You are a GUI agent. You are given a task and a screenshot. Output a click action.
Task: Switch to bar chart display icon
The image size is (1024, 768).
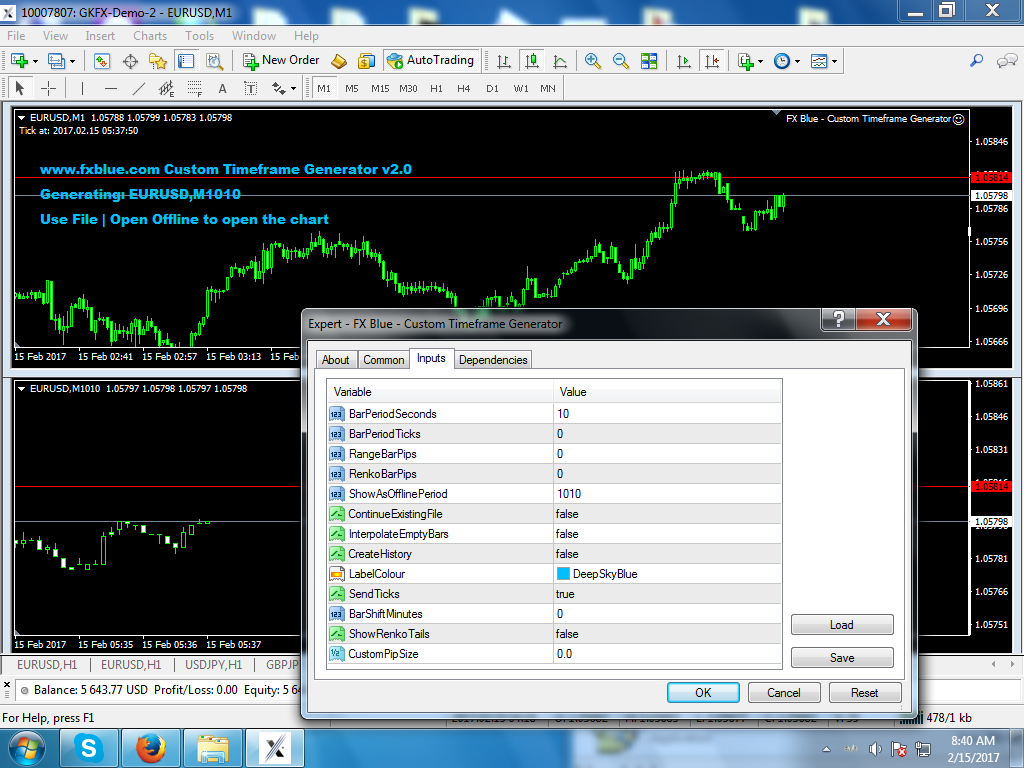point(504,61)
